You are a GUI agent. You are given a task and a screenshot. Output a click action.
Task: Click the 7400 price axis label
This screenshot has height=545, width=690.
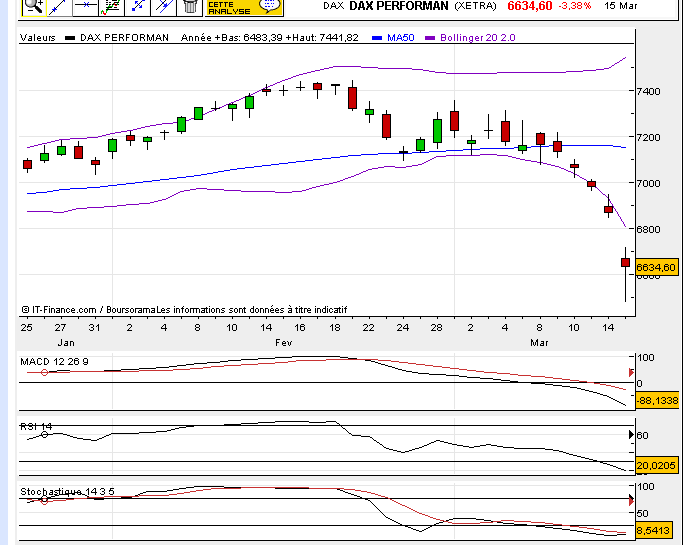click(x=649, y=92)
